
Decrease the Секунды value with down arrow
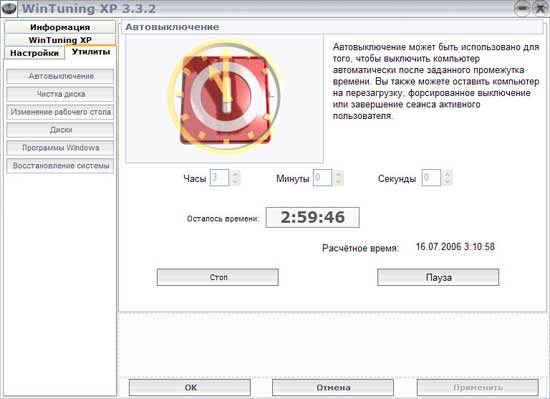click(448, 182)
